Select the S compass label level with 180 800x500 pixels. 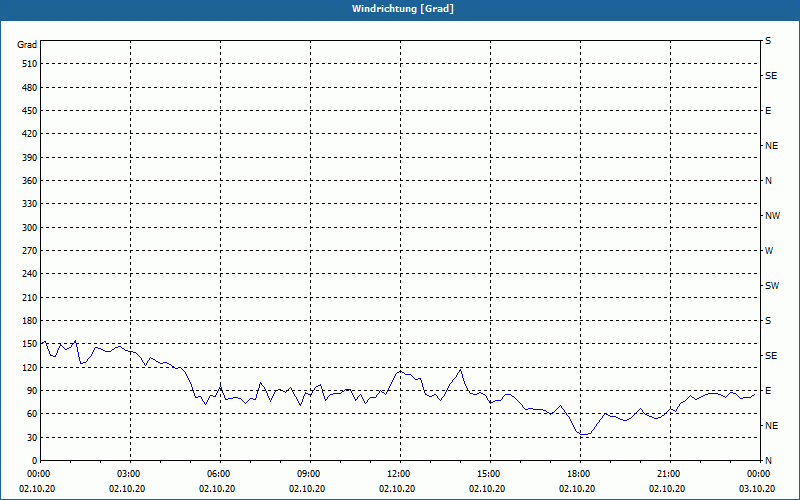point(768,321)
